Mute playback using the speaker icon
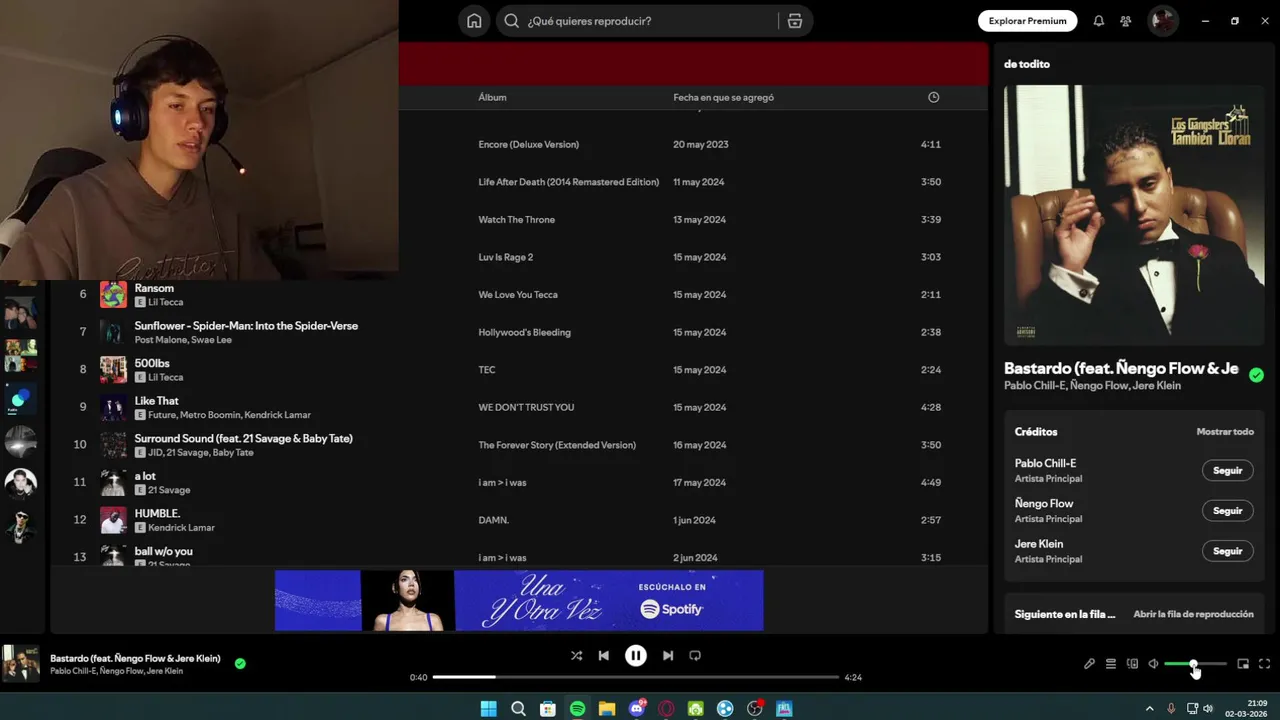The width and height of the screenshot is (1280, 720). [x=1153, y=664]
